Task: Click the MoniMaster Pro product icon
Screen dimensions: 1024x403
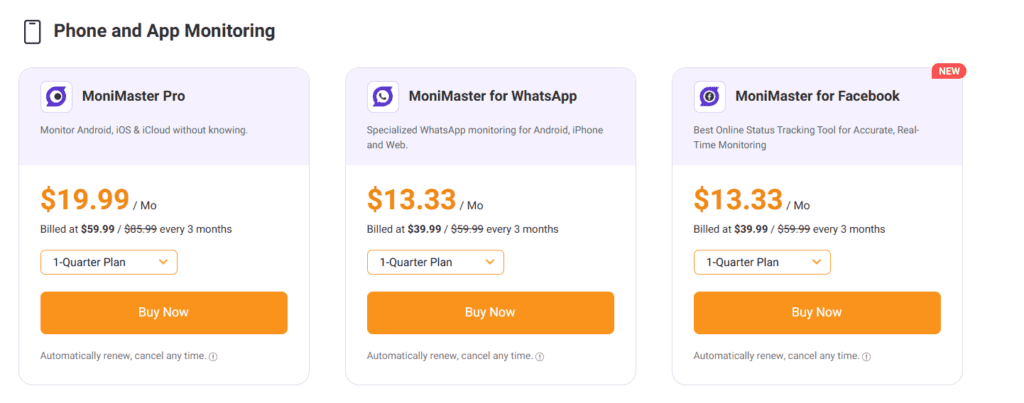Action: click(x=56, y=97)
